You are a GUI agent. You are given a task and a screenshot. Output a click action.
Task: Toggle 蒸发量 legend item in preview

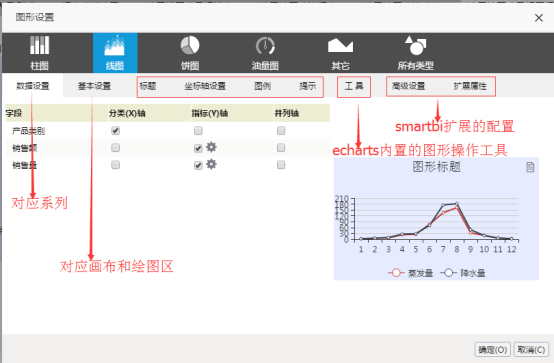coord(410,273)
